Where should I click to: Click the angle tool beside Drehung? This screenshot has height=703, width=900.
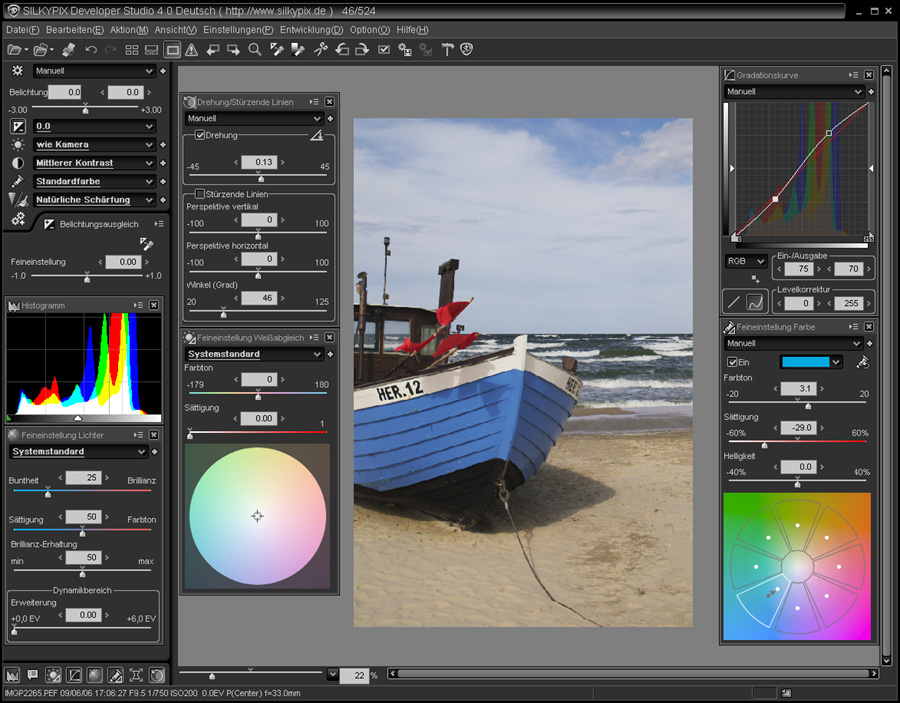[317, 135]
